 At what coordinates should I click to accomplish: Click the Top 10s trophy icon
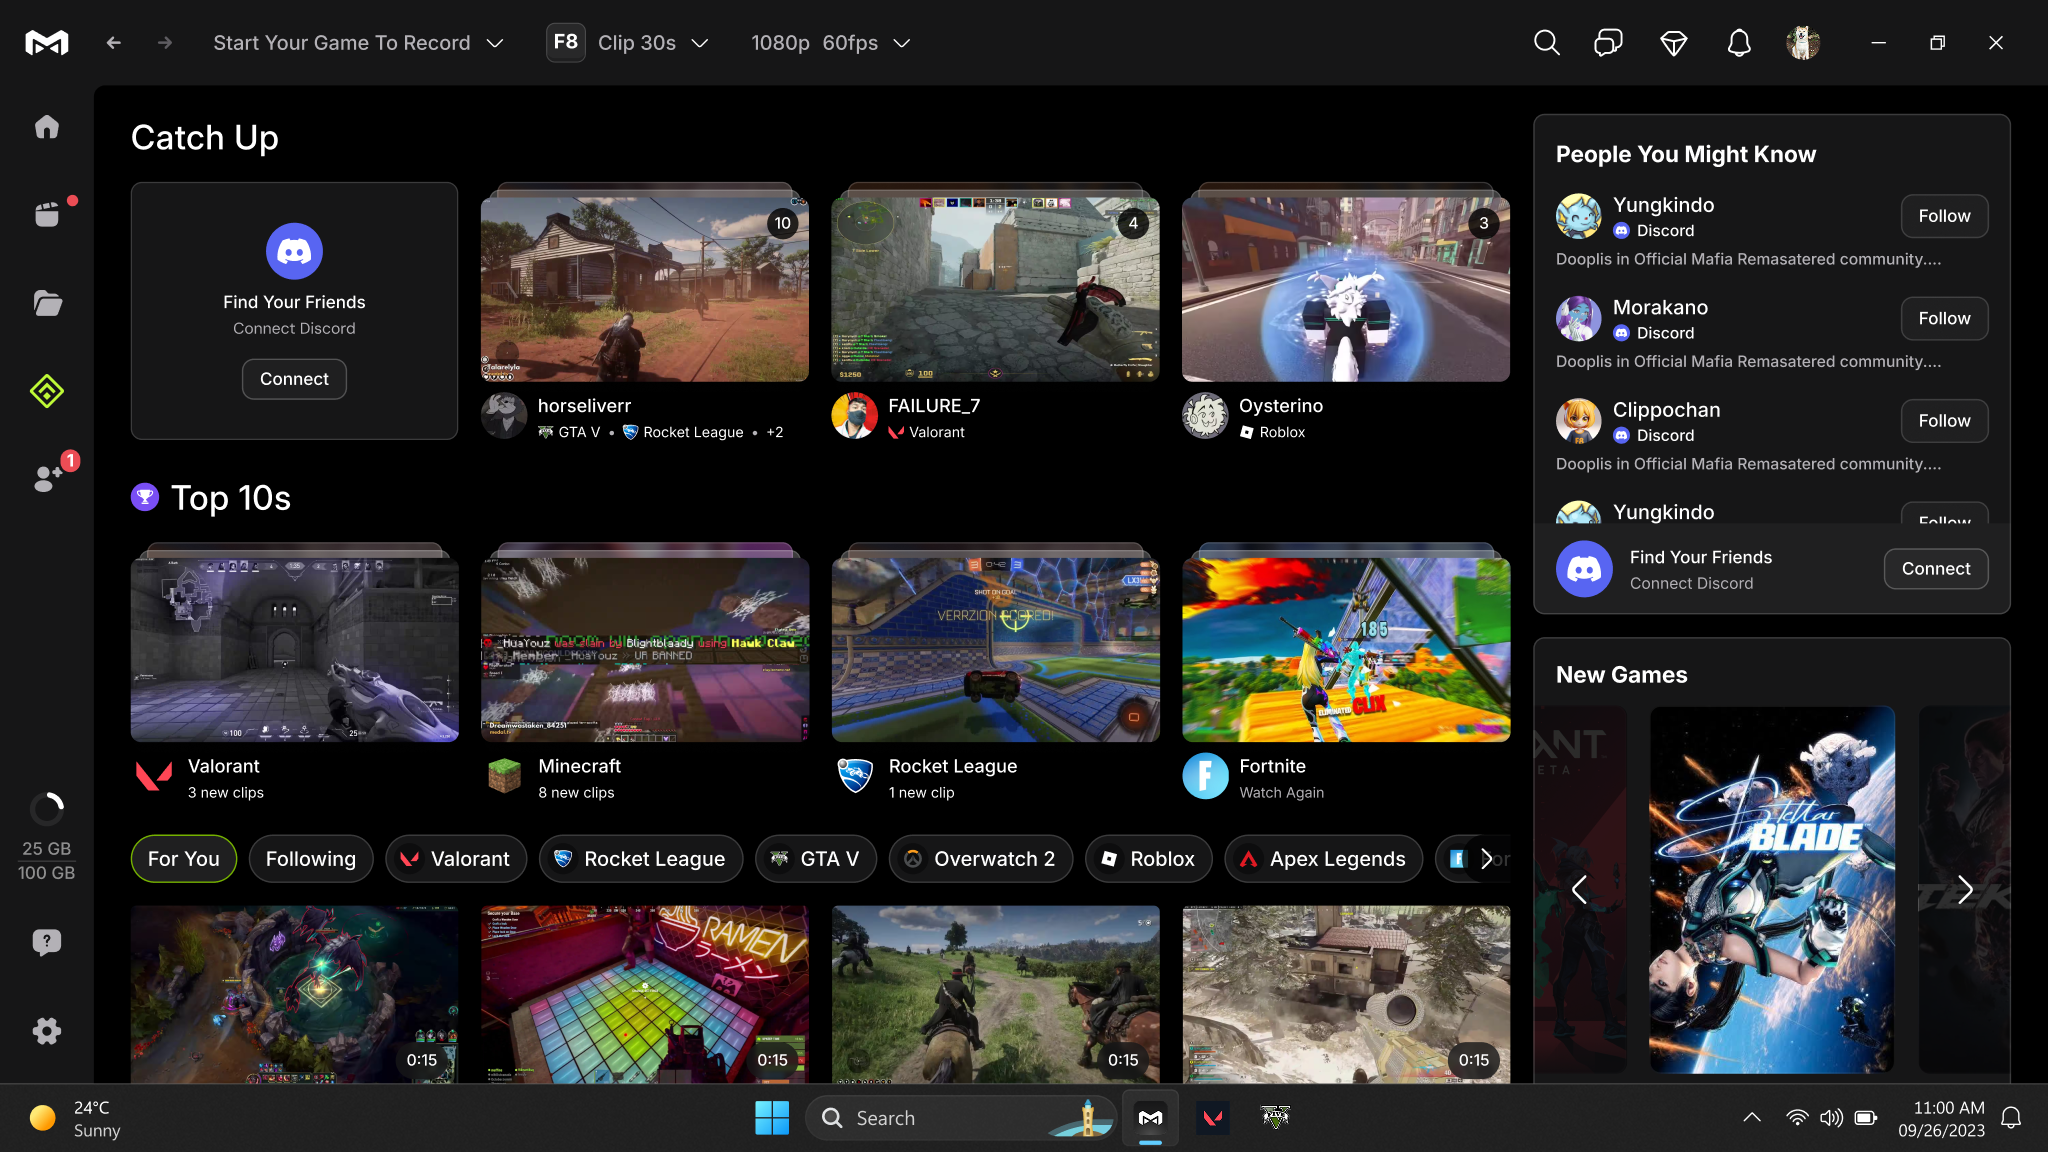[145, 497]
